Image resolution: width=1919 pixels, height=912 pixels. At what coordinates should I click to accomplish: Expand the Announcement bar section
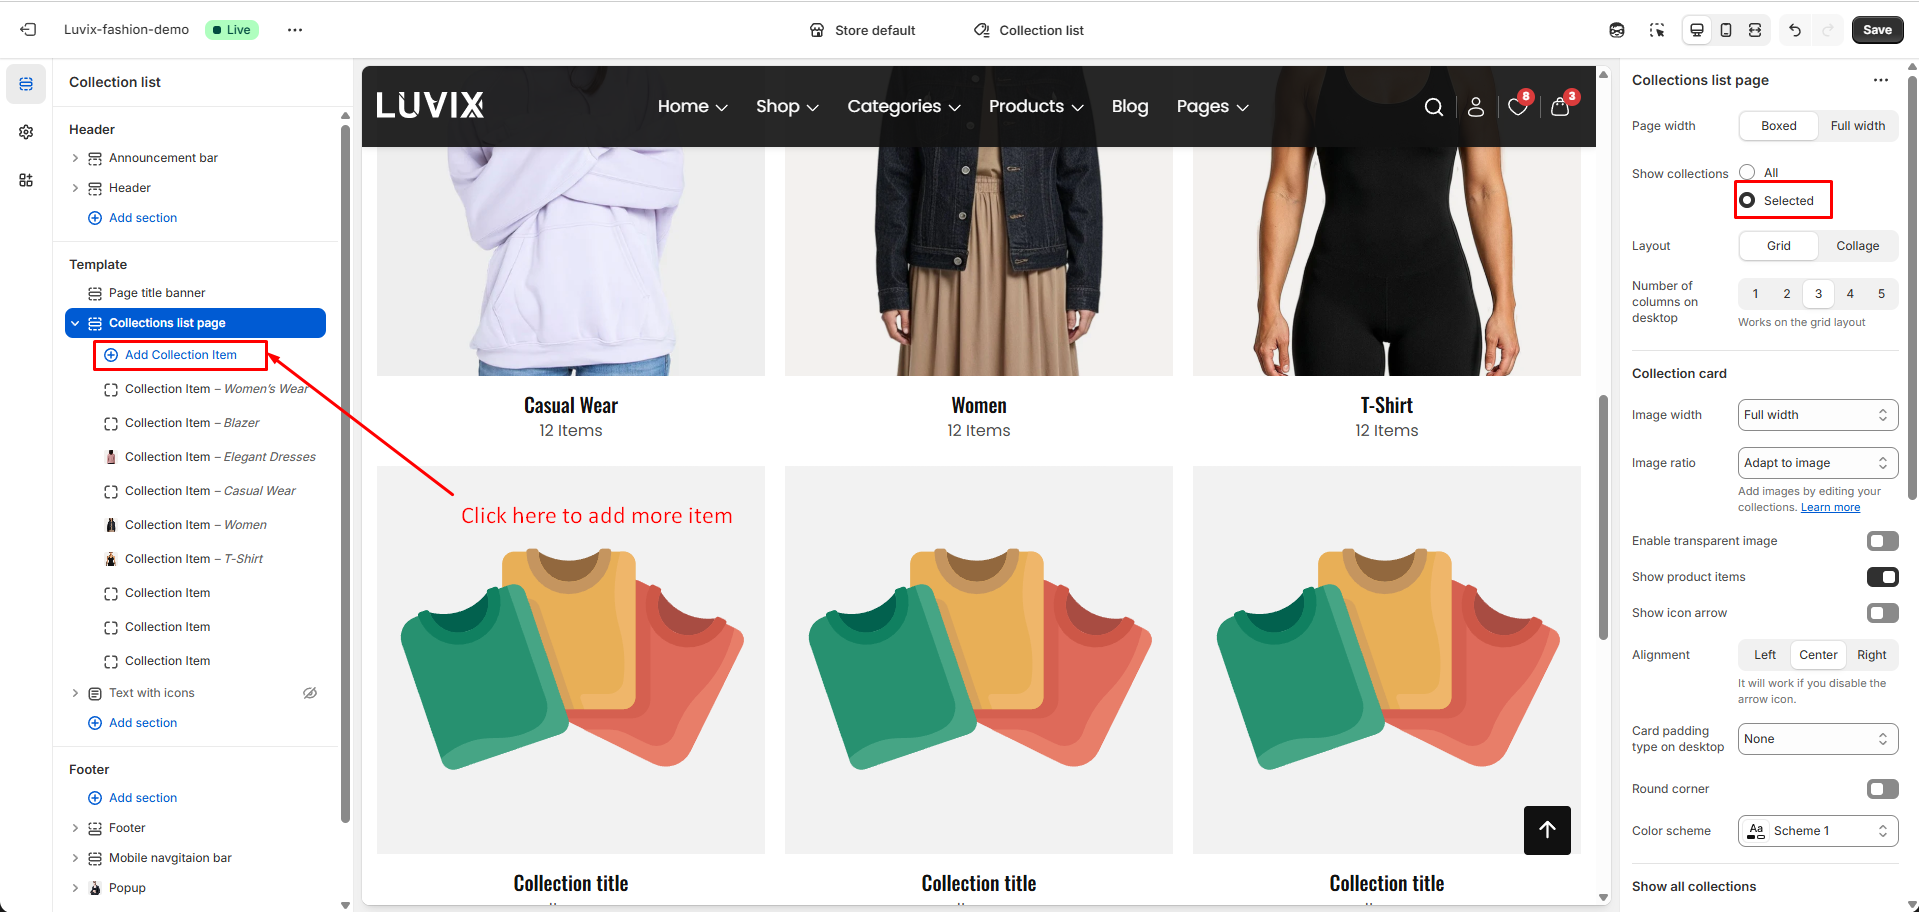tap(75, 158)
